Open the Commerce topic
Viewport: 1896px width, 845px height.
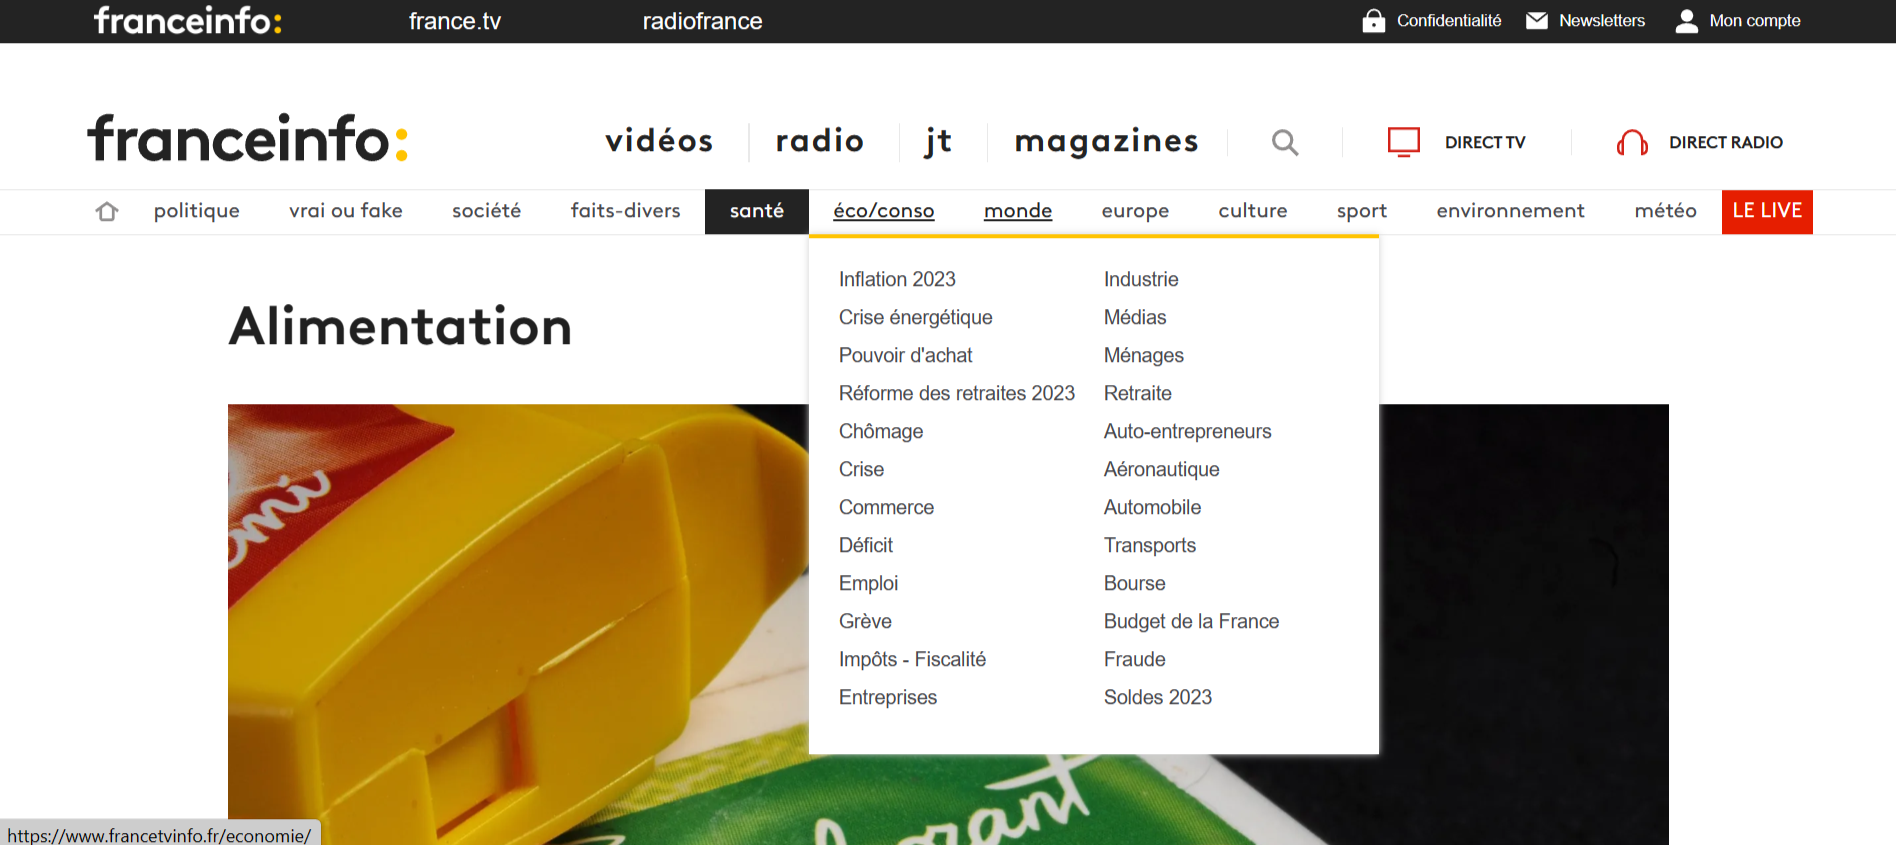886,507
